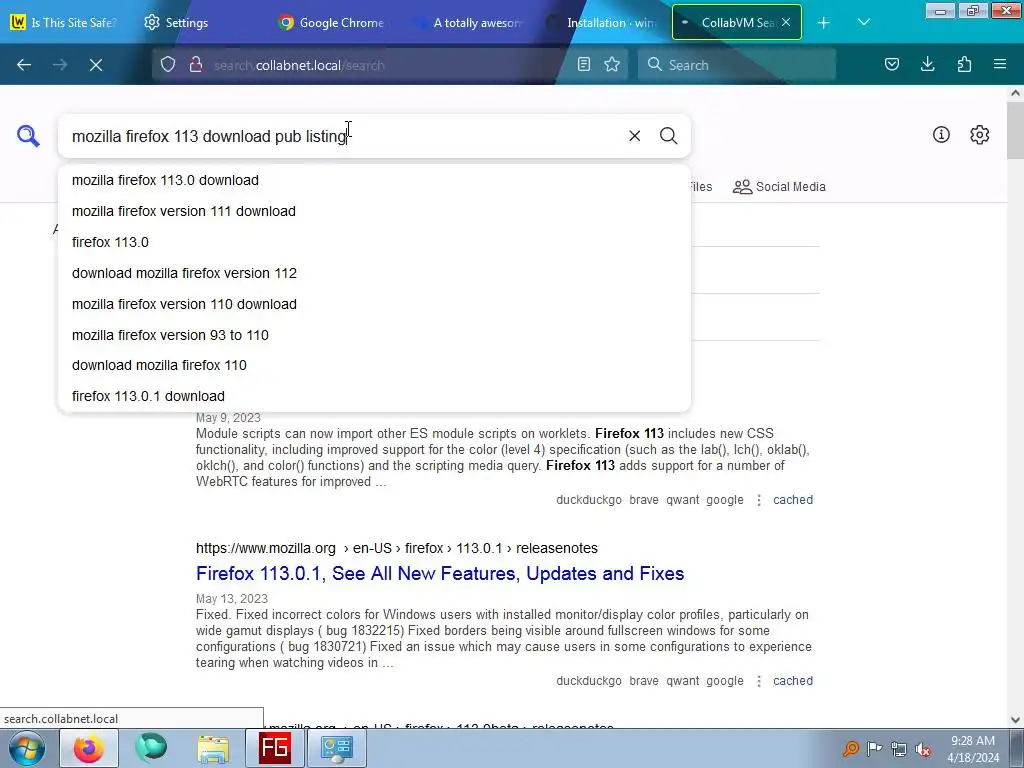
Task: Open the insecure connection padlock icon
Action: [195, 65]
